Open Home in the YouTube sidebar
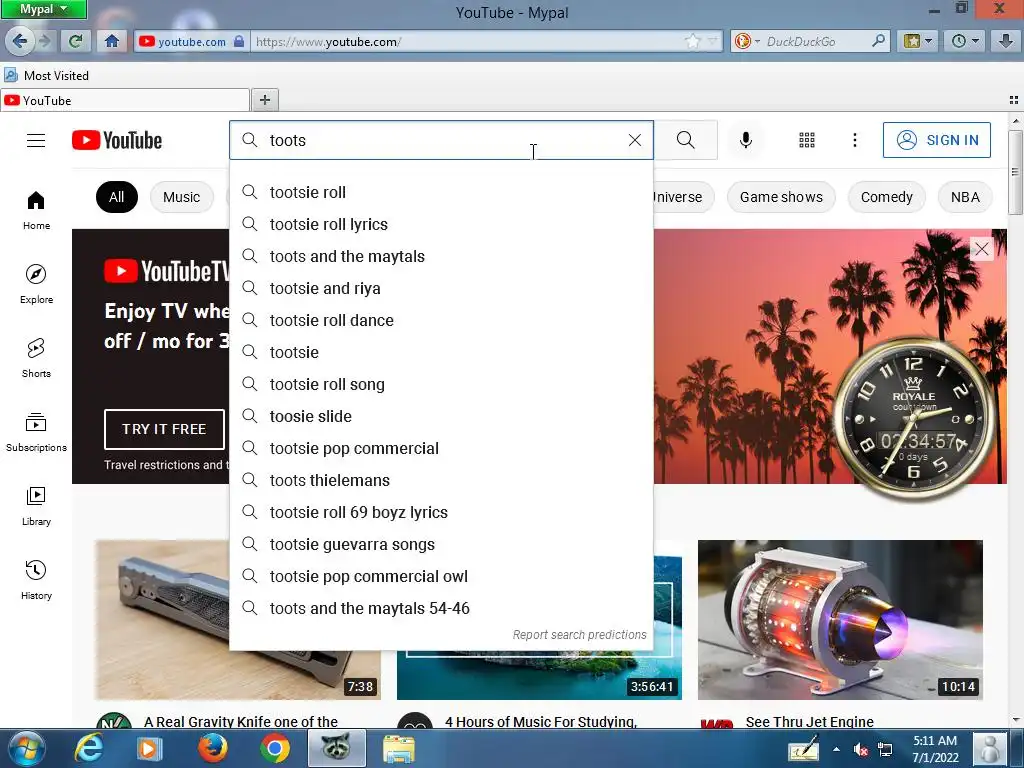1024x768 pixels. 36,210
